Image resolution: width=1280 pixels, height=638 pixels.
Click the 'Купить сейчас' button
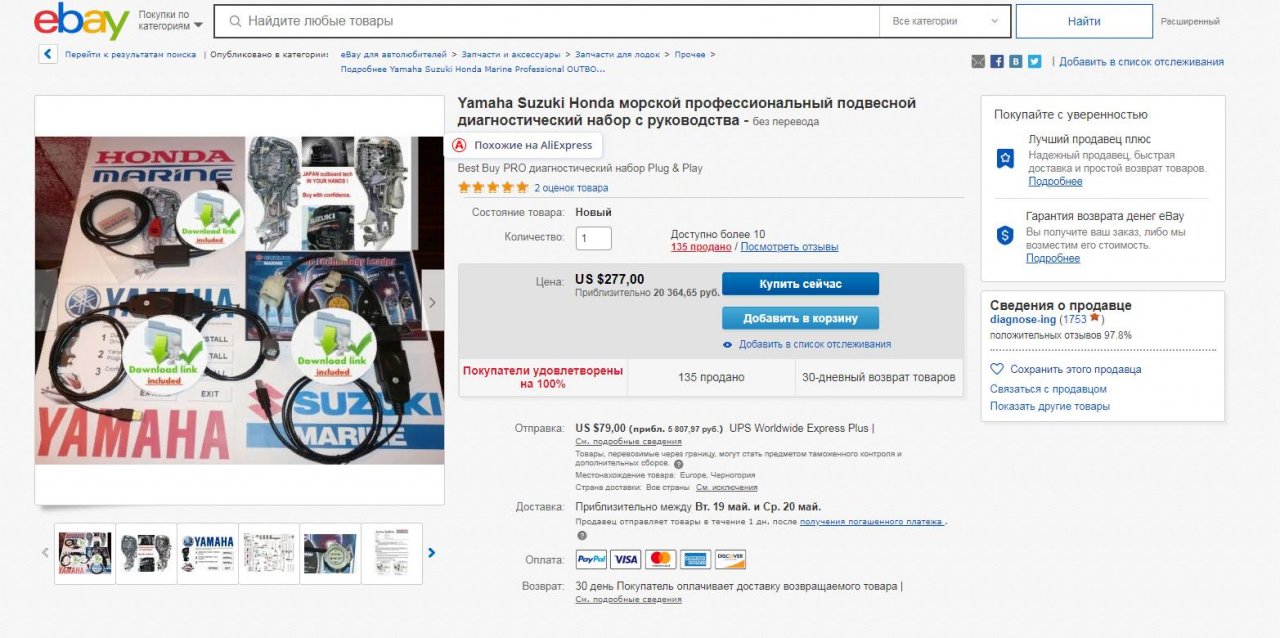pyautogui.click(x=801, y=284)
